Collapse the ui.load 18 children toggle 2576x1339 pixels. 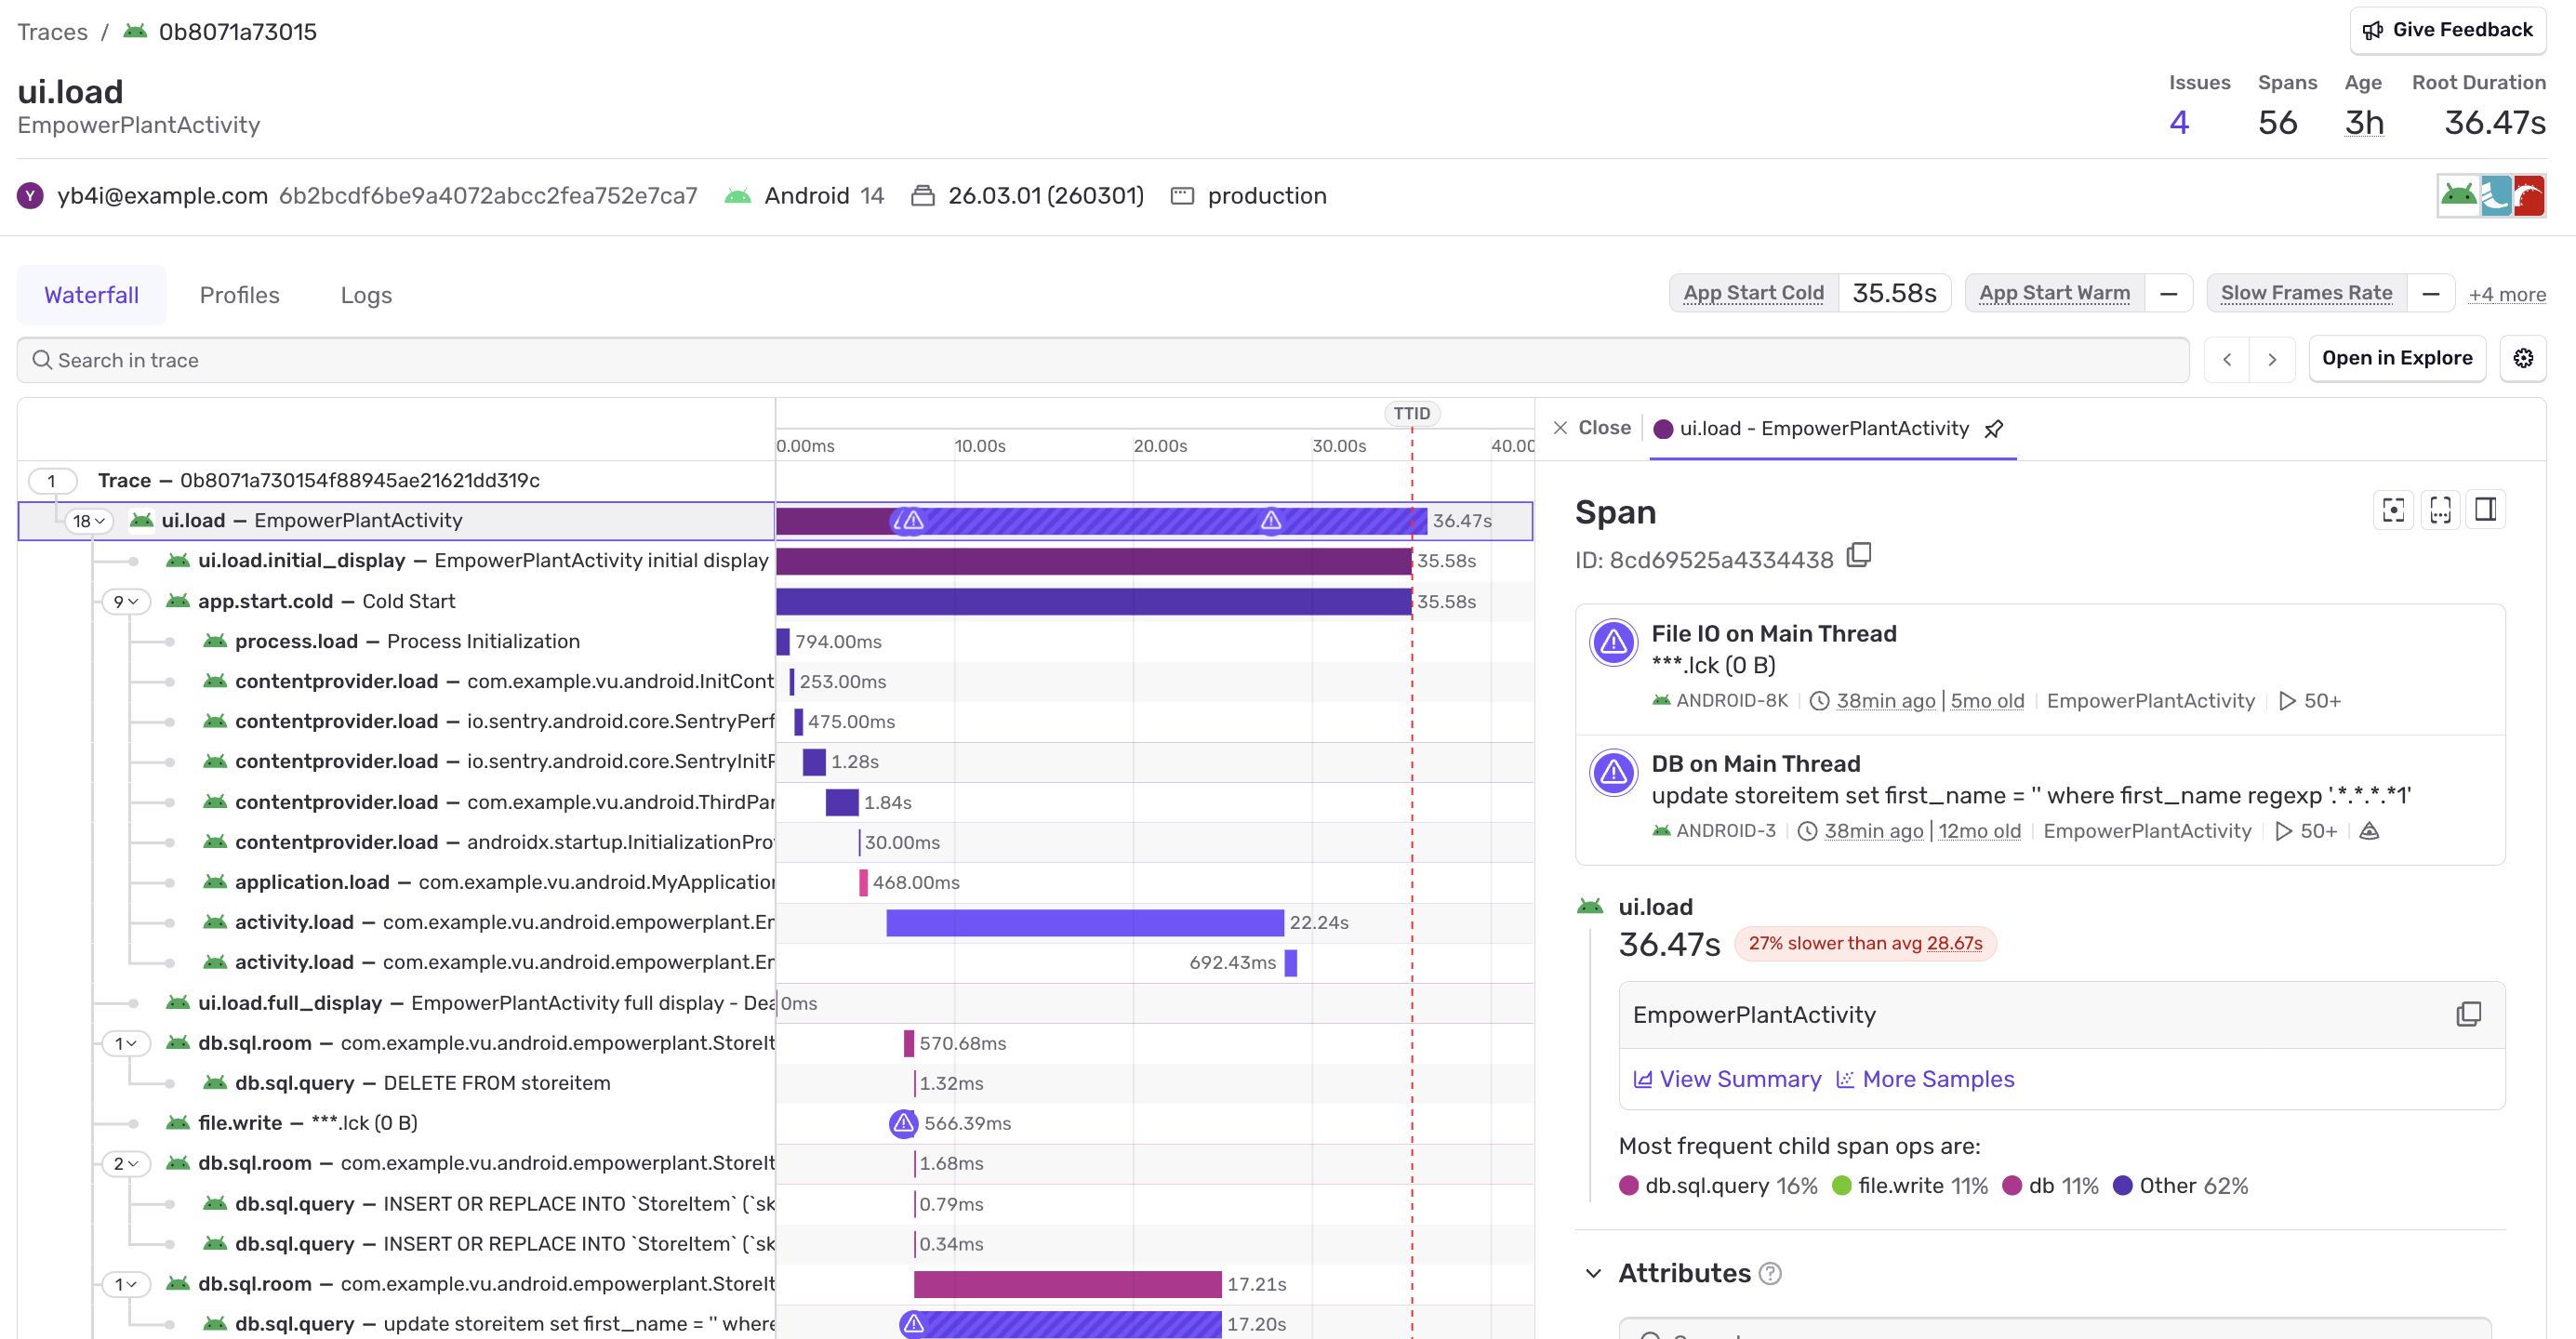(x=89, y=521)
